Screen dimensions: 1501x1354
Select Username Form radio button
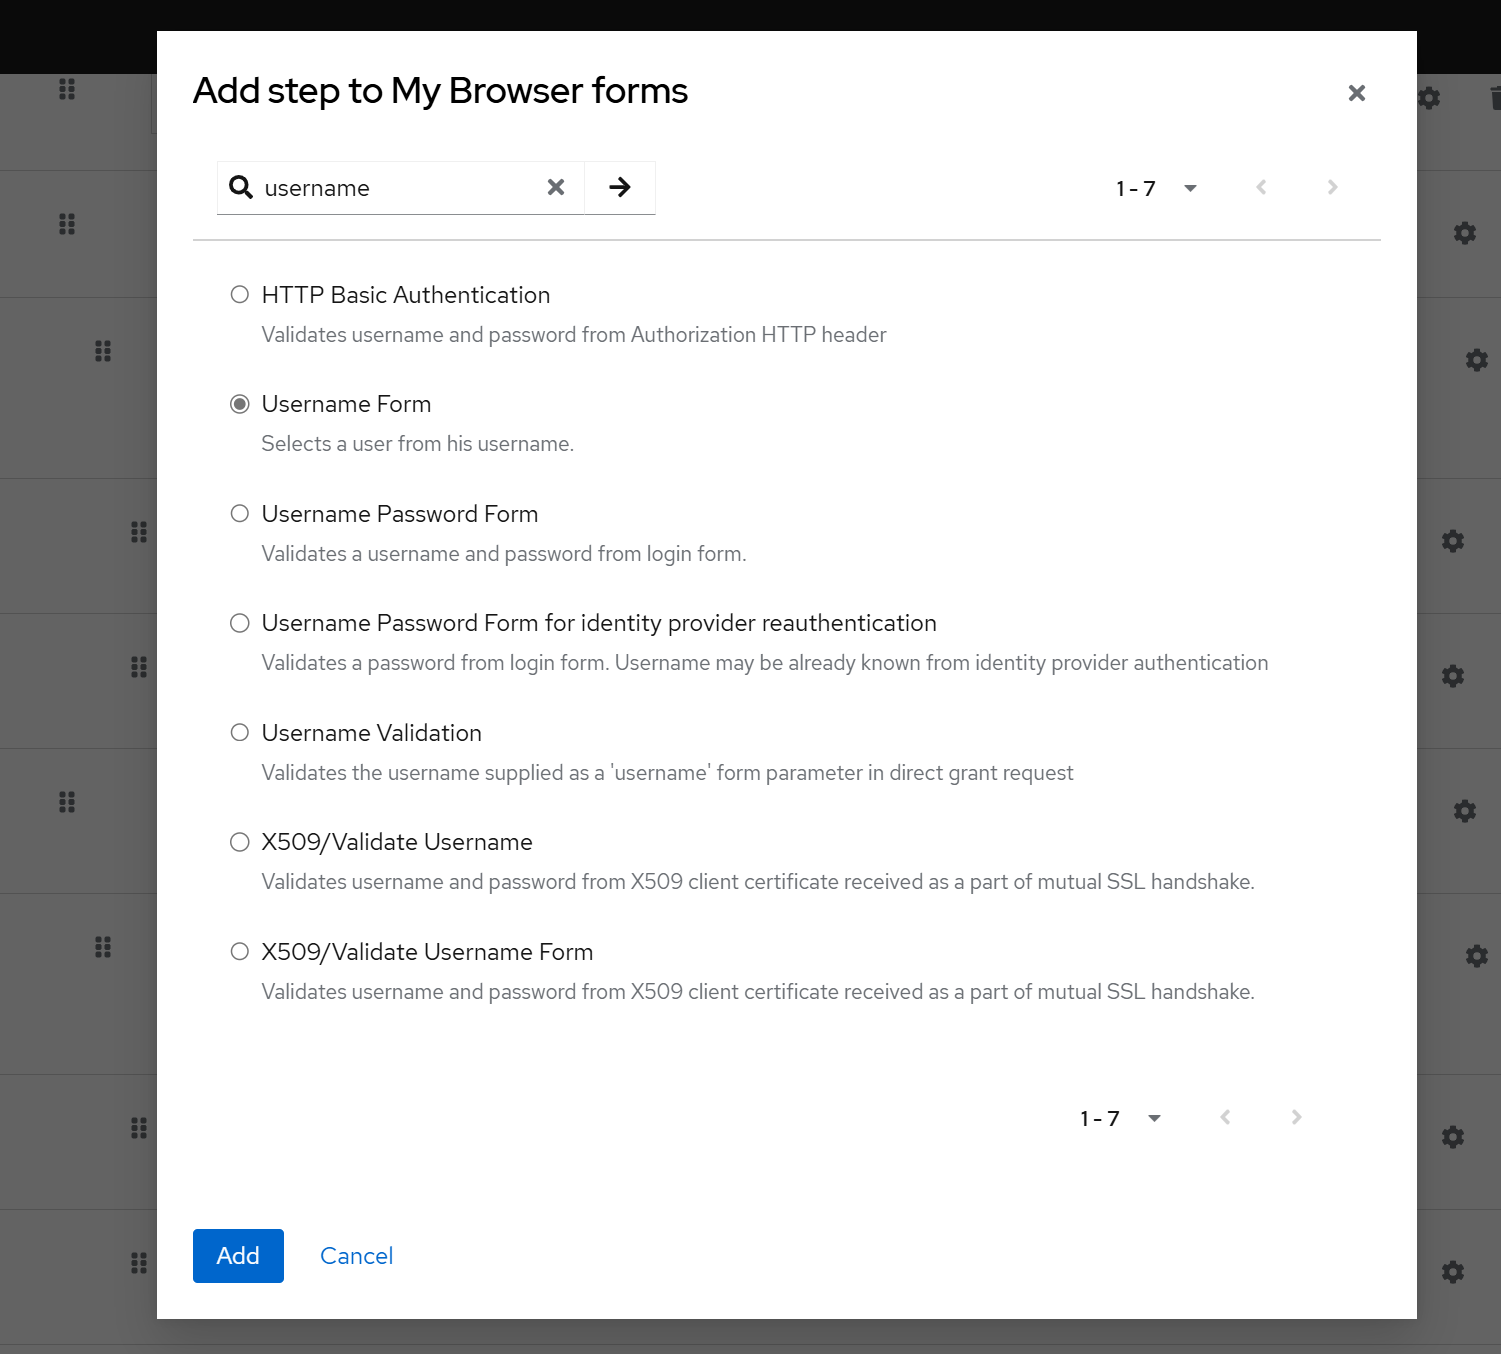pos(240,404)
